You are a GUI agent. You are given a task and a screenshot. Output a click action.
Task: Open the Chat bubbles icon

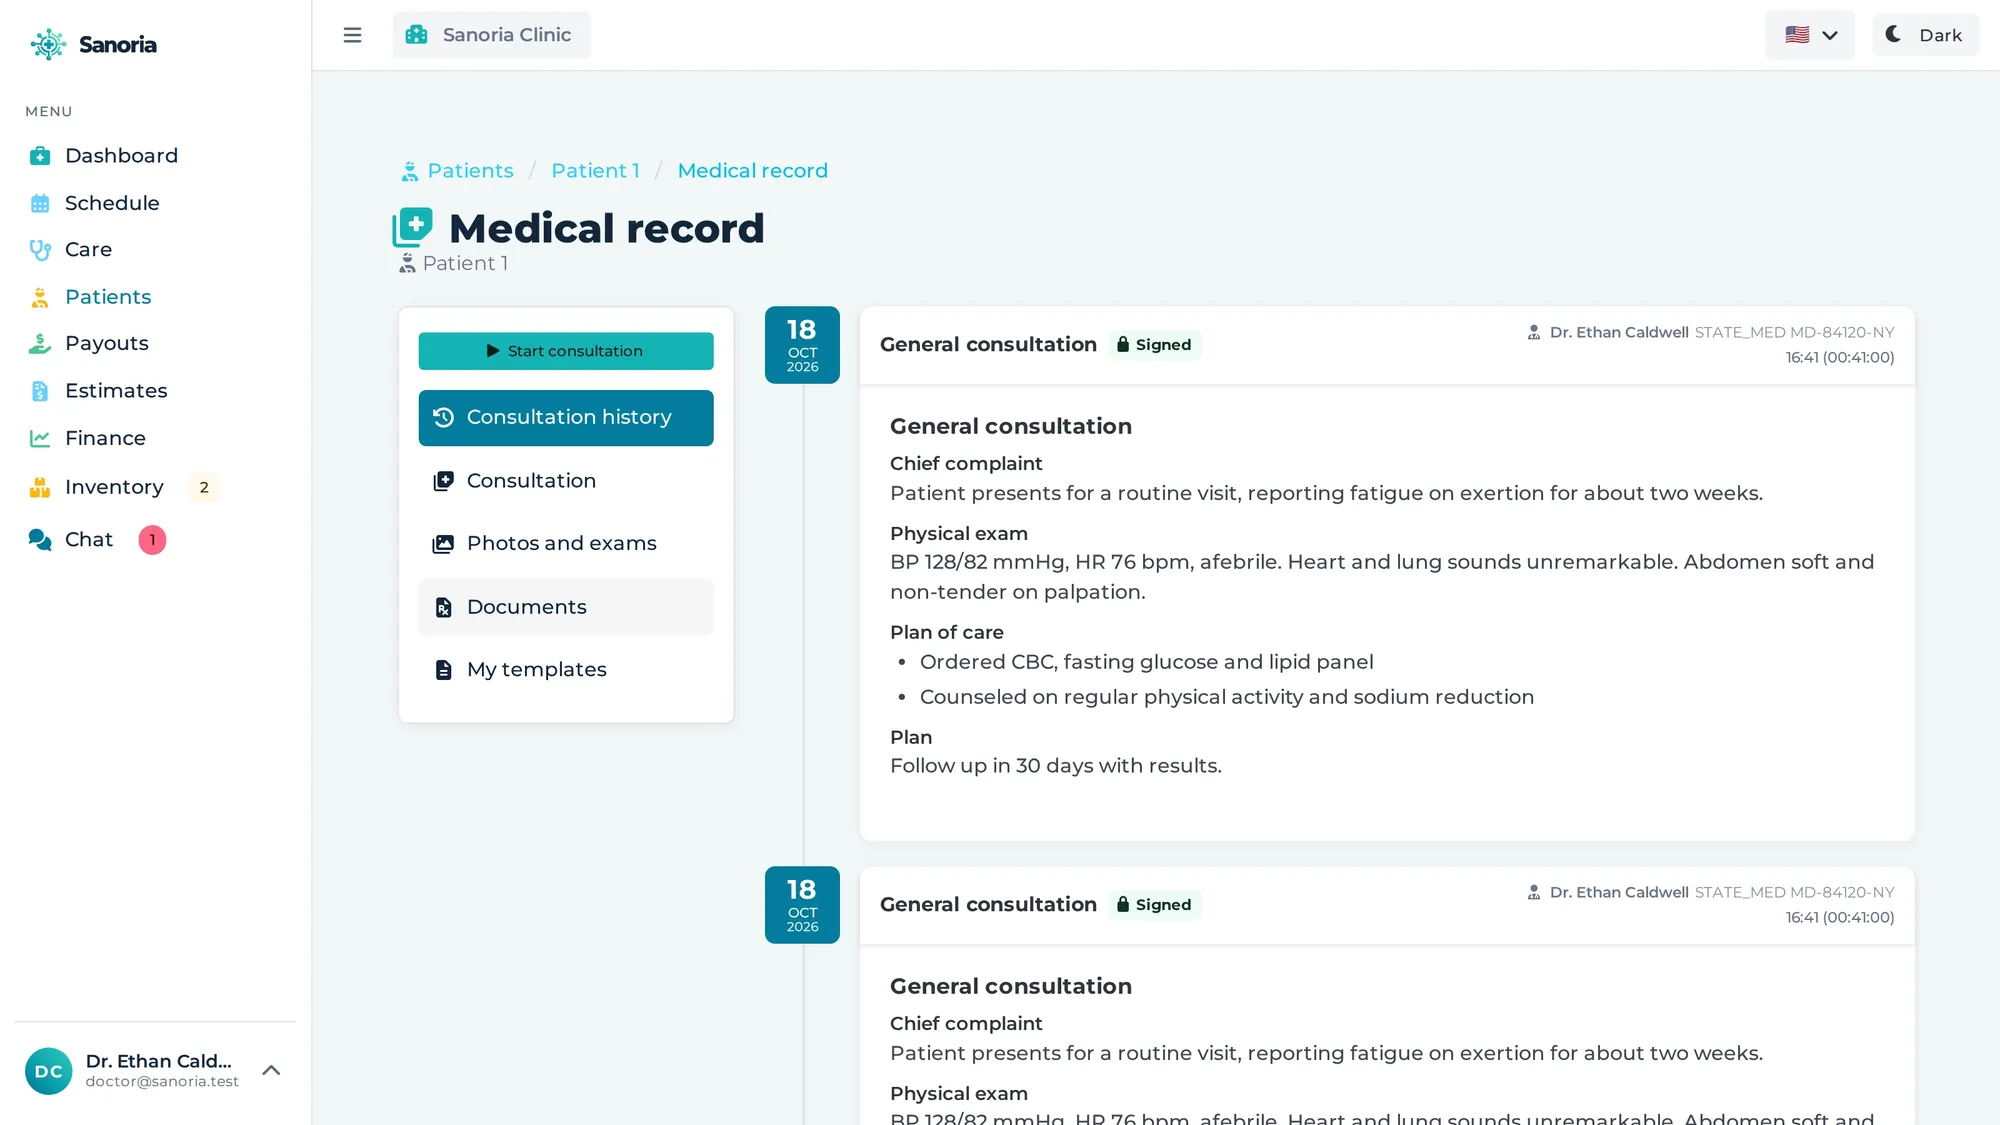[x=40, y=540]
